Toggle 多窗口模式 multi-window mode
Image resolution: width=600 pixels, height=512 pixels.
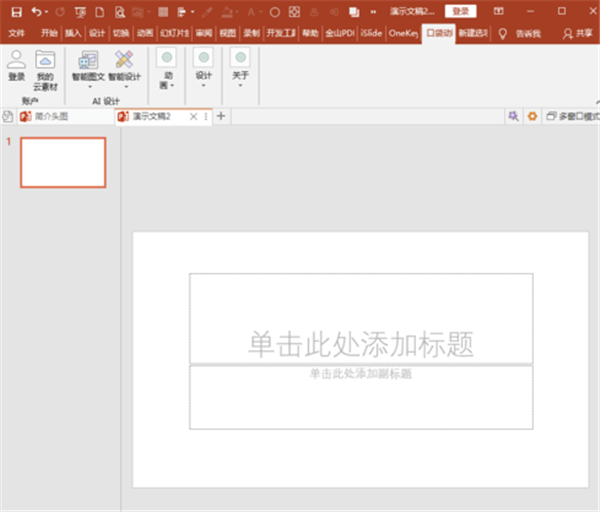click(x=572, y=117)
